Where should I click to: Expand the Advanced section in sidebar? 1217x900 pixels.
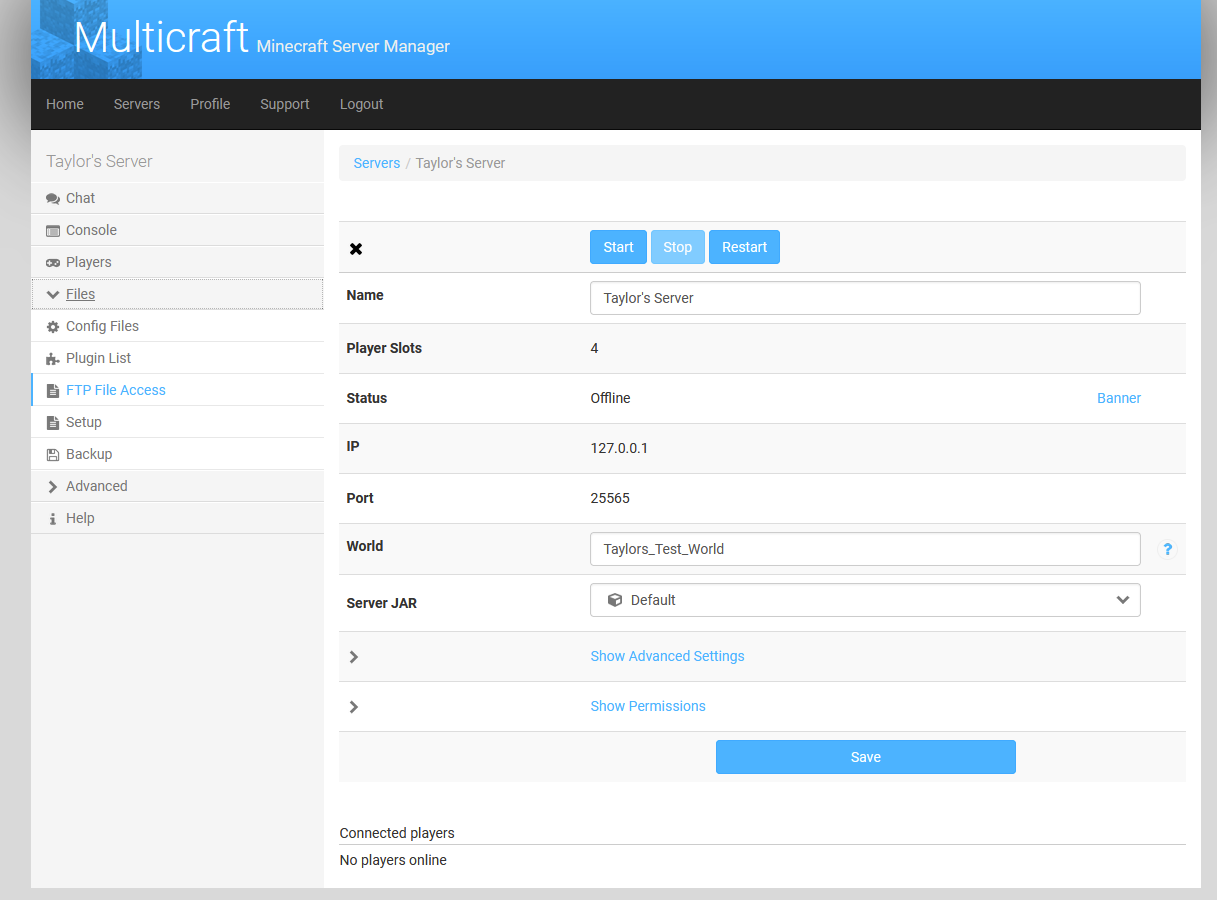coord(52,486)
